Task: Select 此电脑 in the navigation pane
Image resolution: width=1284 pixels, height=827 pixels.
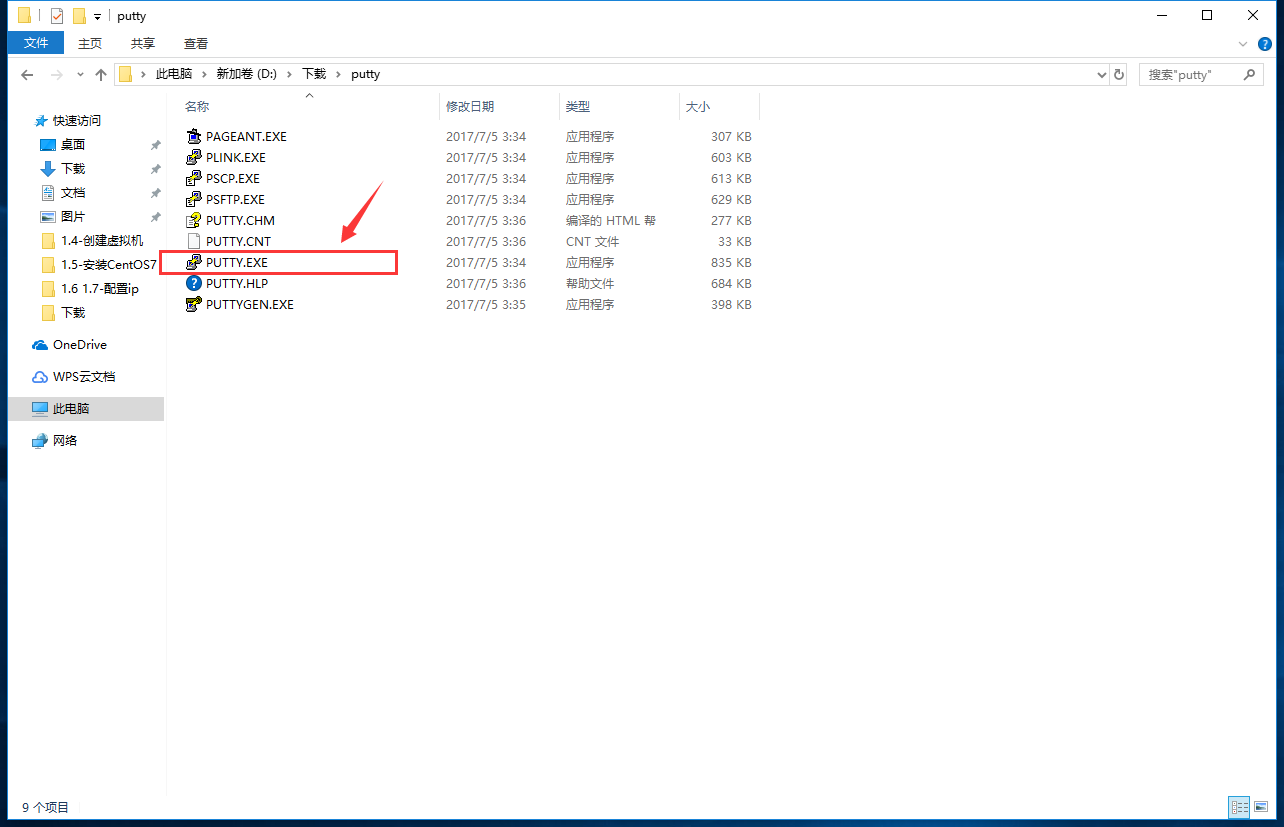Action: pyautogui.click(x=86, y=409)
